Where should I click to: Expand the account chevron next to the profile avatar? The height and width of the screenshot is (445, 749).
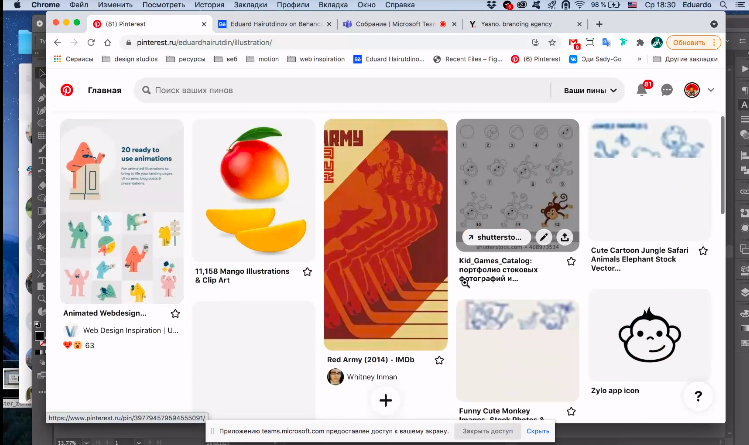coord(711,90)
